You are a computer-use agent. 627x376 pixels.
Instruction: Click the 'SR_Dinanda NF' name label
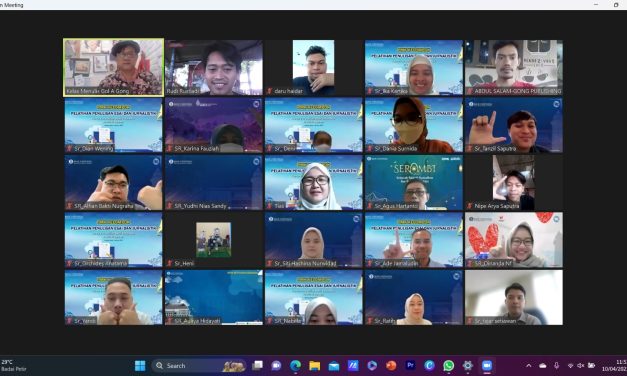tap(493, 264)
